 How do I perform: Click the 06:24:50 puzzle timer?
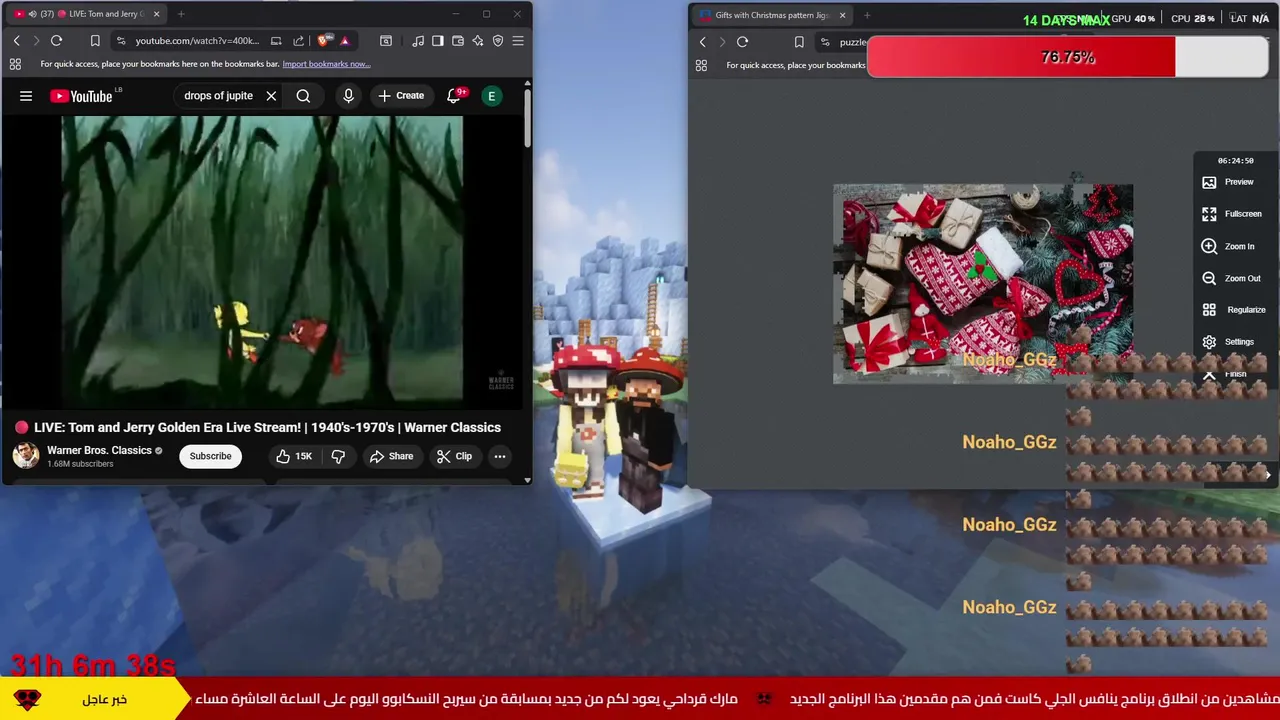[1235, 160]
